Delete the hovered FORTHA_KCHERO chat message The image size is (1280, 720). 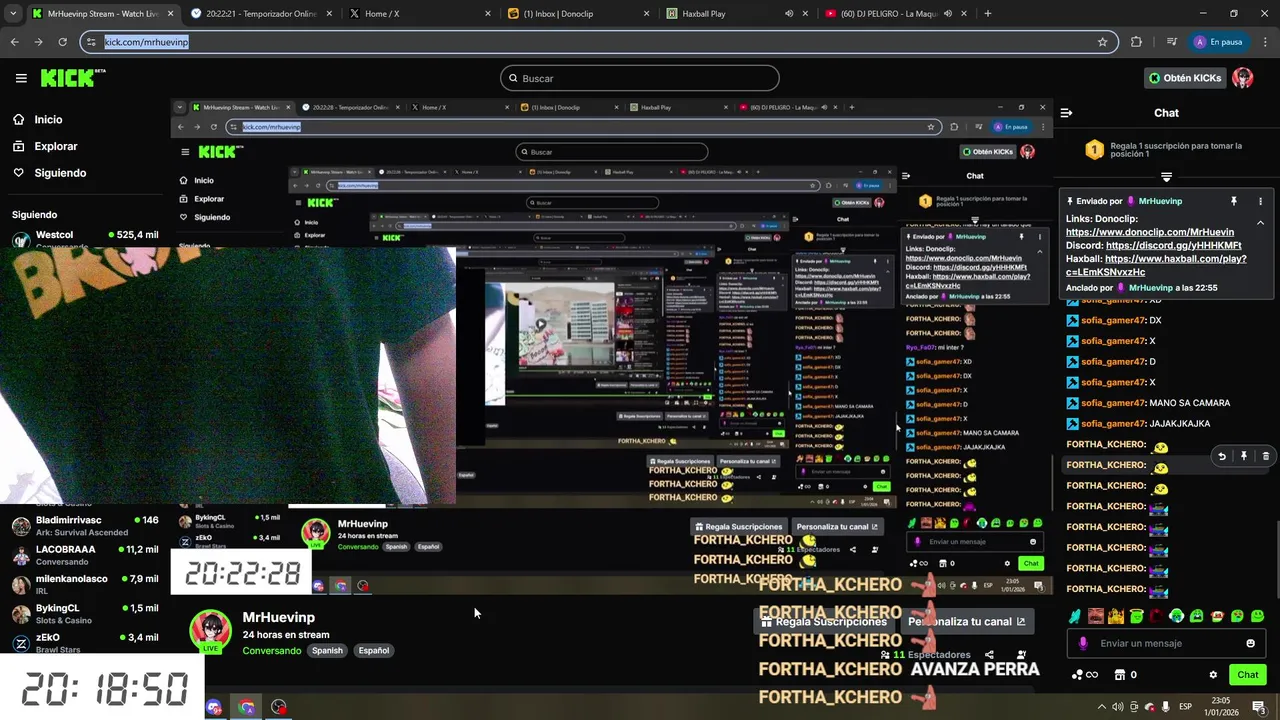coord(1265,456)
